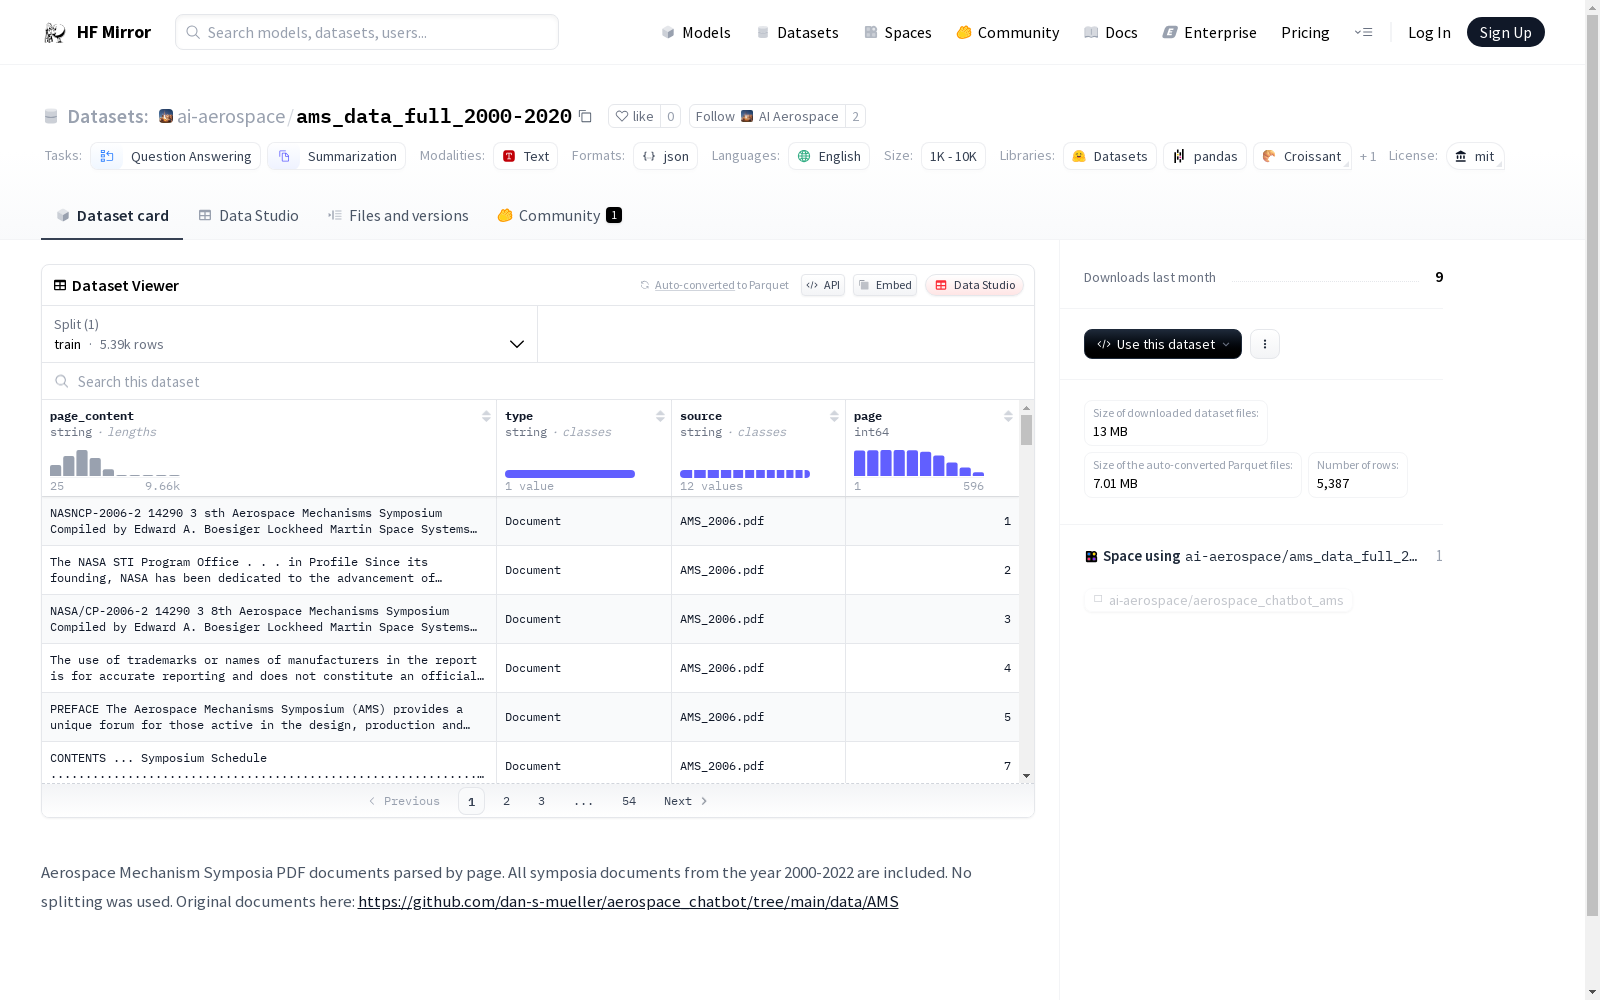Screen dimensions: 1600x1000
Task: Like the dataset via heart button
Action: point(634,116)
